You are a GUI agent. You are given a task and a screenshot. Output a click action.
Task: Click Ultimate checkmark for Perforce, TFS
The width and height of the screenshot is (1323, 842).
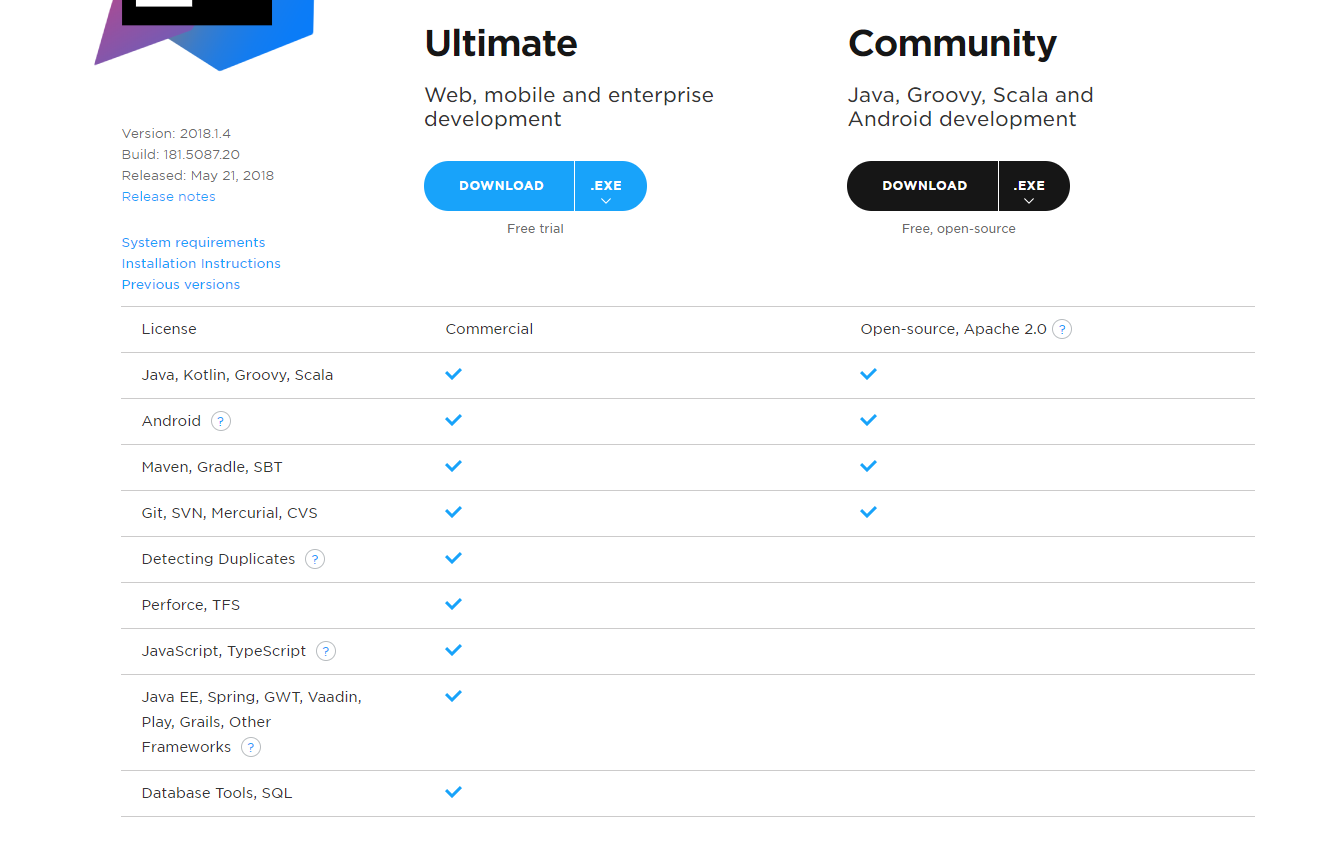coord(453,604)
